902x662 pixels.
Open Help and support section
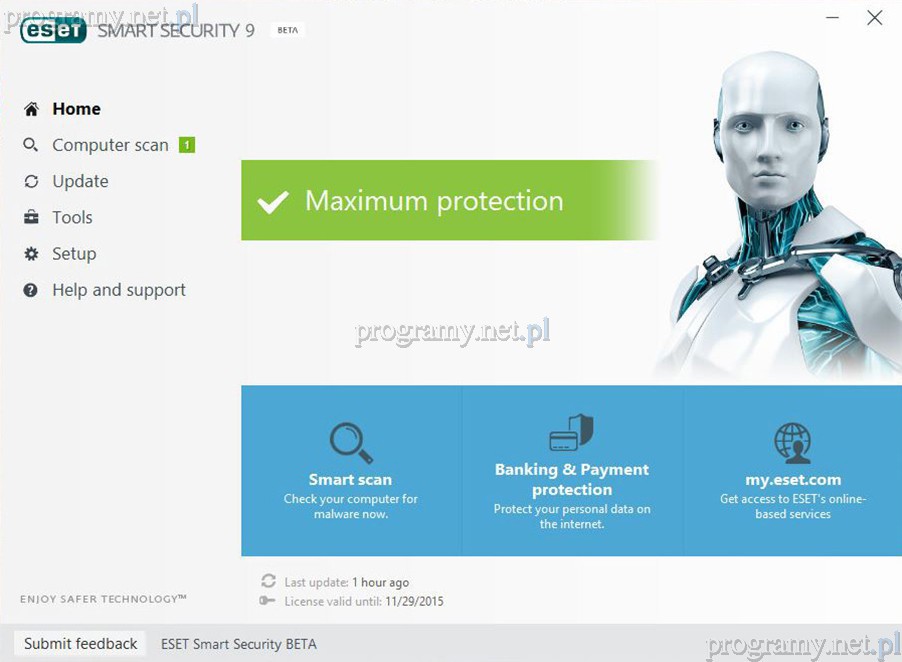coord(119,290)
